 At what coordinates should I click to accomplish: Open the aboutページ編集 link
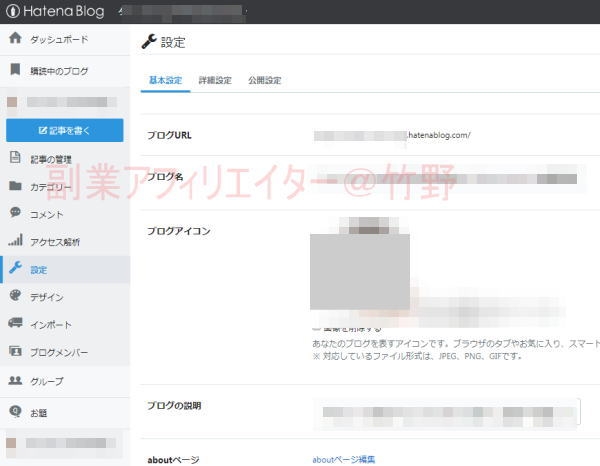click(x=343, y=459)
